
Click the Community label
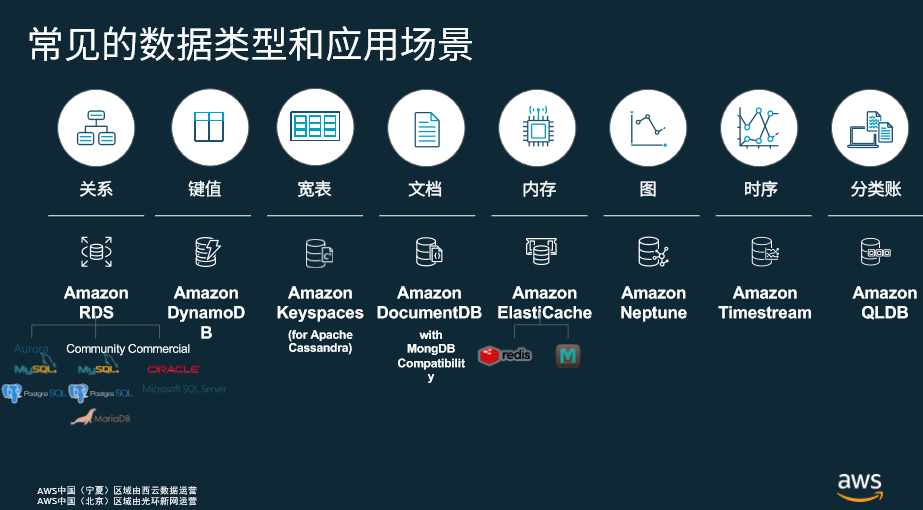[x=95, y=349]
